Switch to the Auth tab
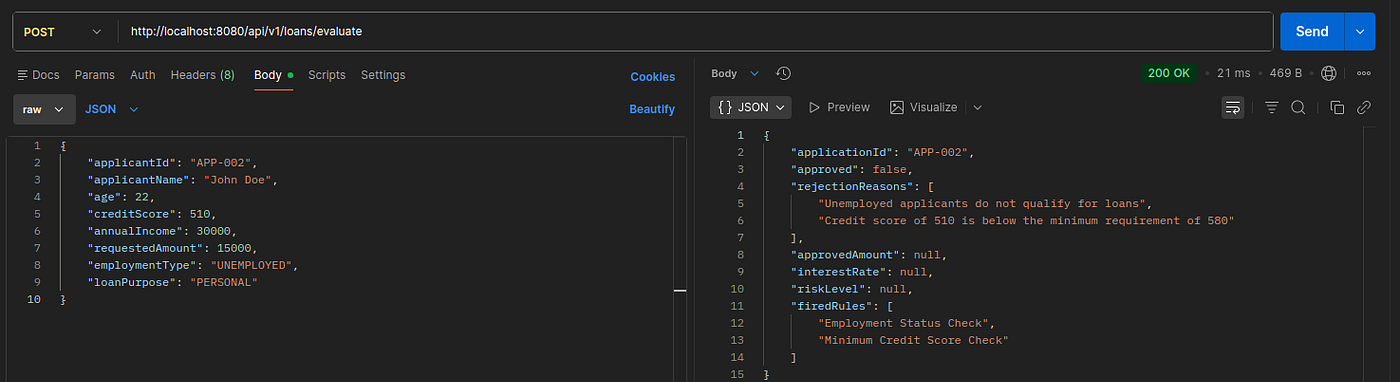The image size is (1400, 382). tap(142, 75)
